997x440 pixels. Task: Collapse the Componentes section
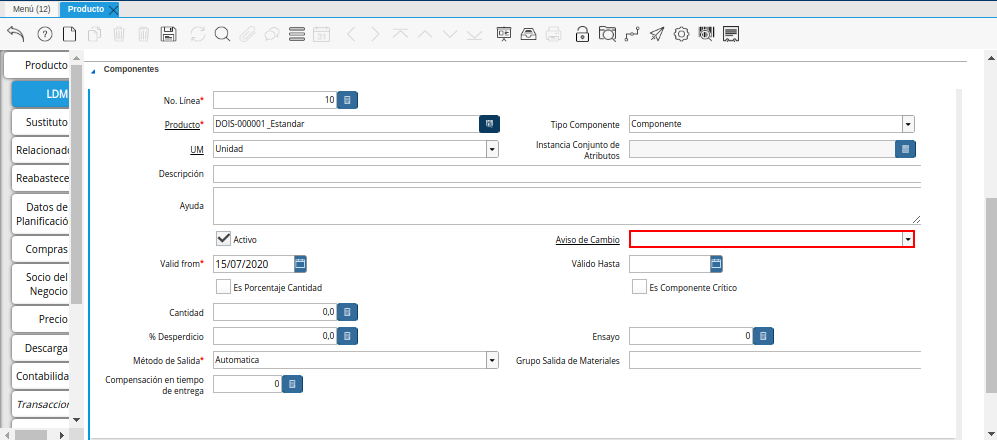point(94,70)
